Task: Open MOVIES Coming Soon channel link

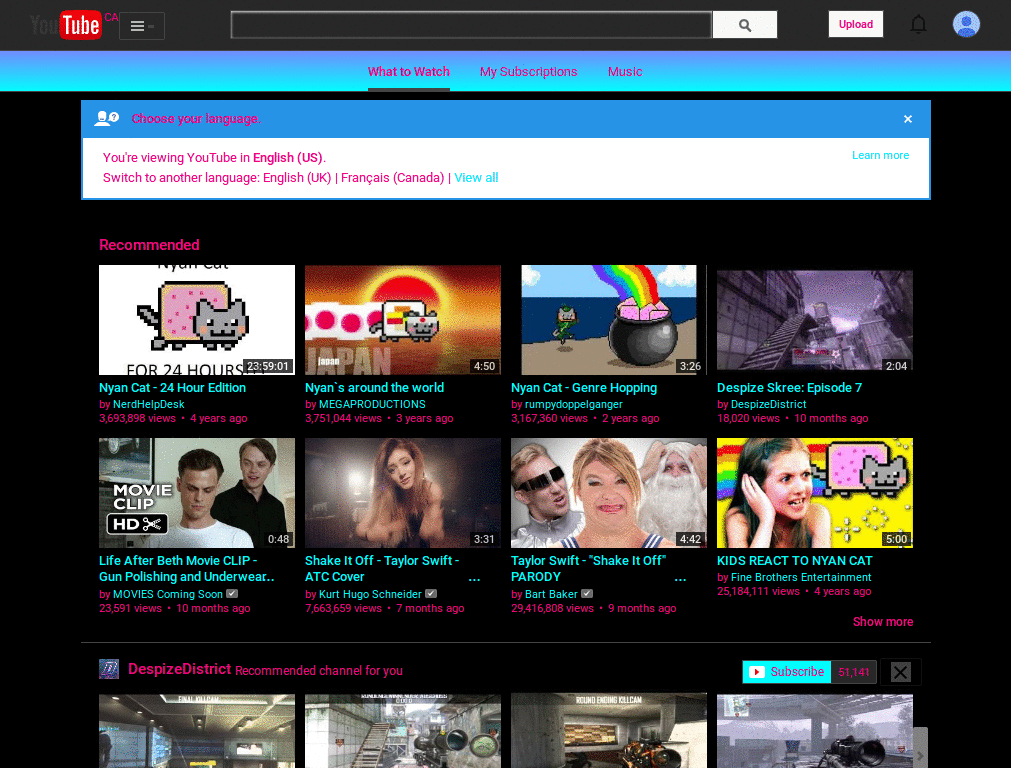Action: coord(168,594)
